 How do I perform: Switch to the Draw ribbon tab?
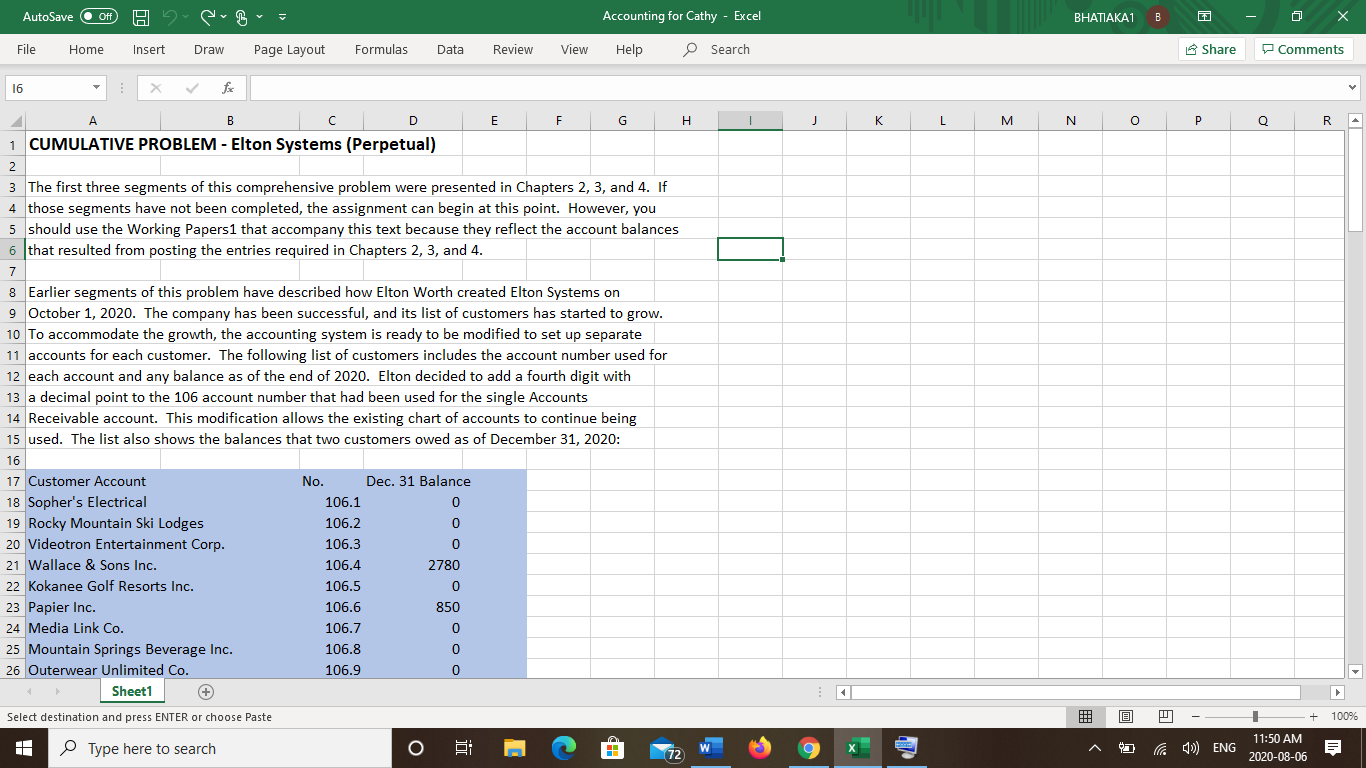coord(209,49)
